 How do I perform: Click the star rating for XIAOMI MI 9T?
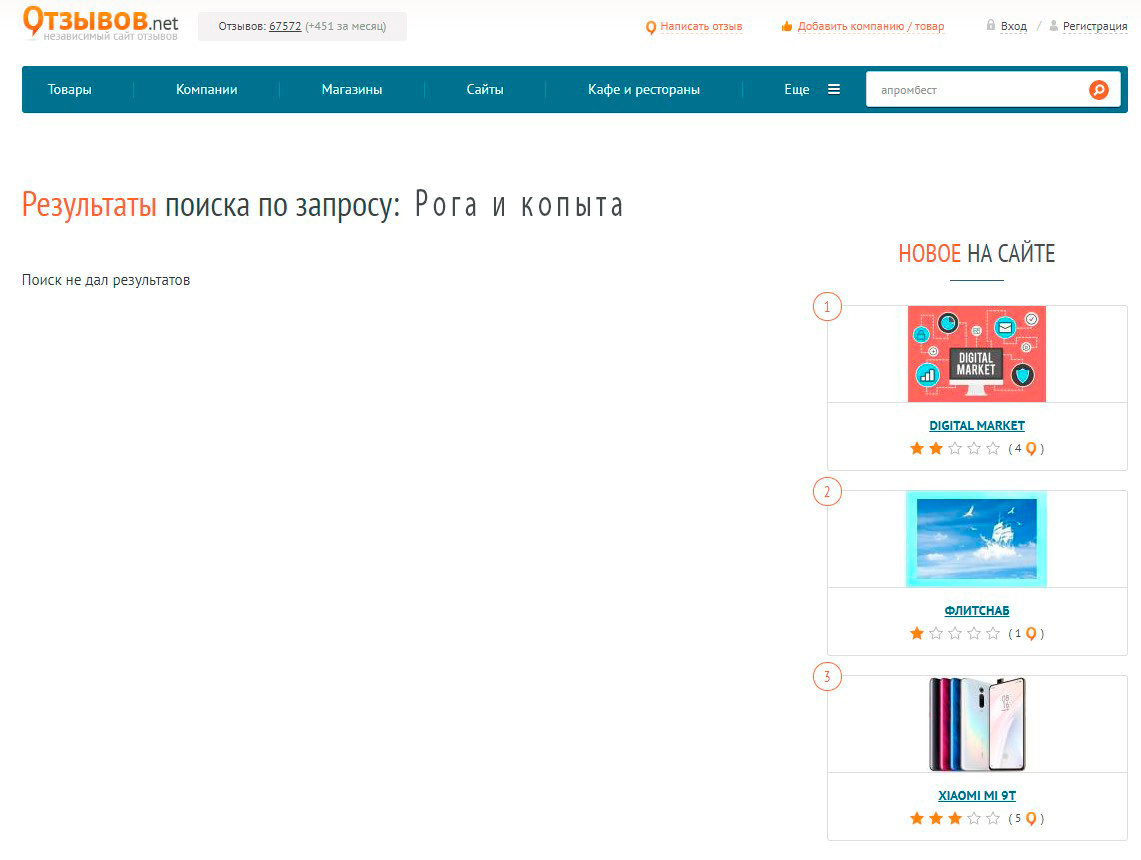[x=955, y=818]
